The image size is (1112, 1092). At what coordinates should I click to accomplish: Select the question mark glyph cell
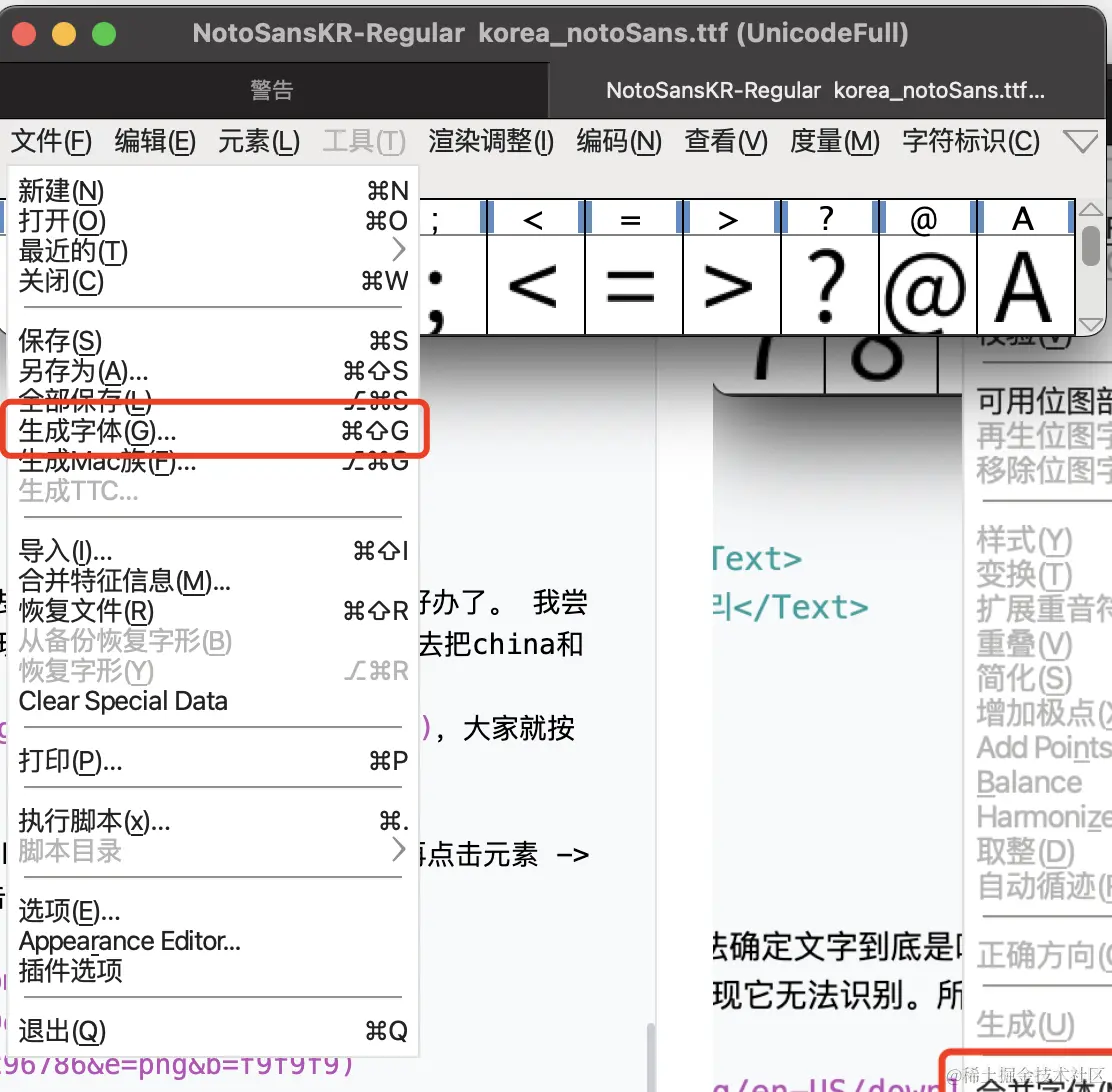click(x=829, y=284)
